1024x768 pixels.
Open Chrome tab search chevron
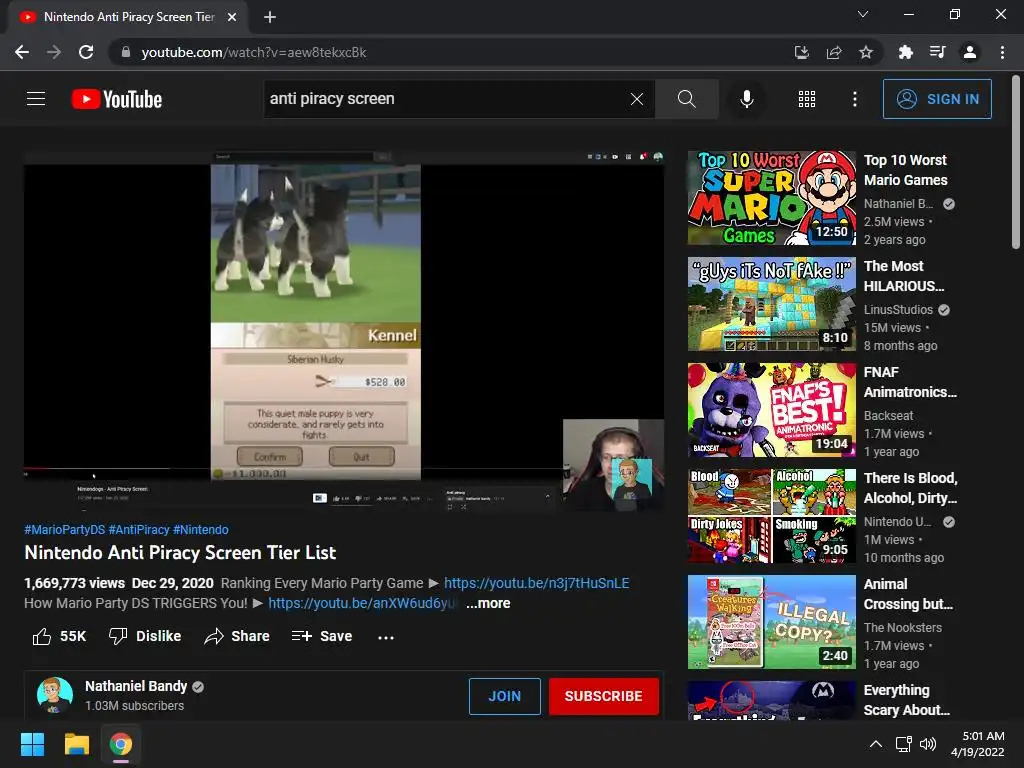[x=863, y=14]
